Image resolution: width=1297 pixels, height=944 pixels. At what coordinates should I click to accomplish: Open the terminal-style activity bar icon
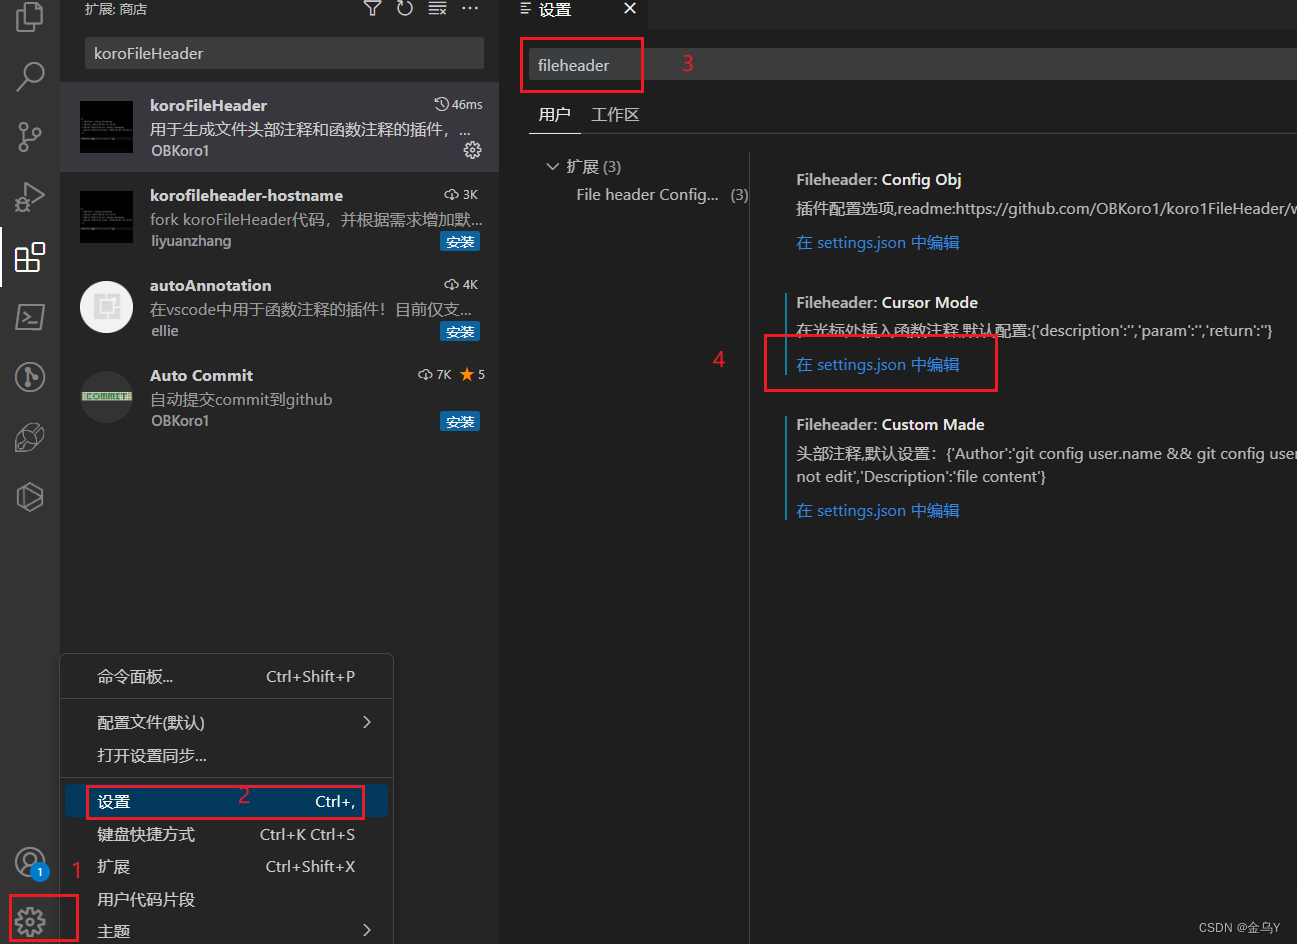30,317
